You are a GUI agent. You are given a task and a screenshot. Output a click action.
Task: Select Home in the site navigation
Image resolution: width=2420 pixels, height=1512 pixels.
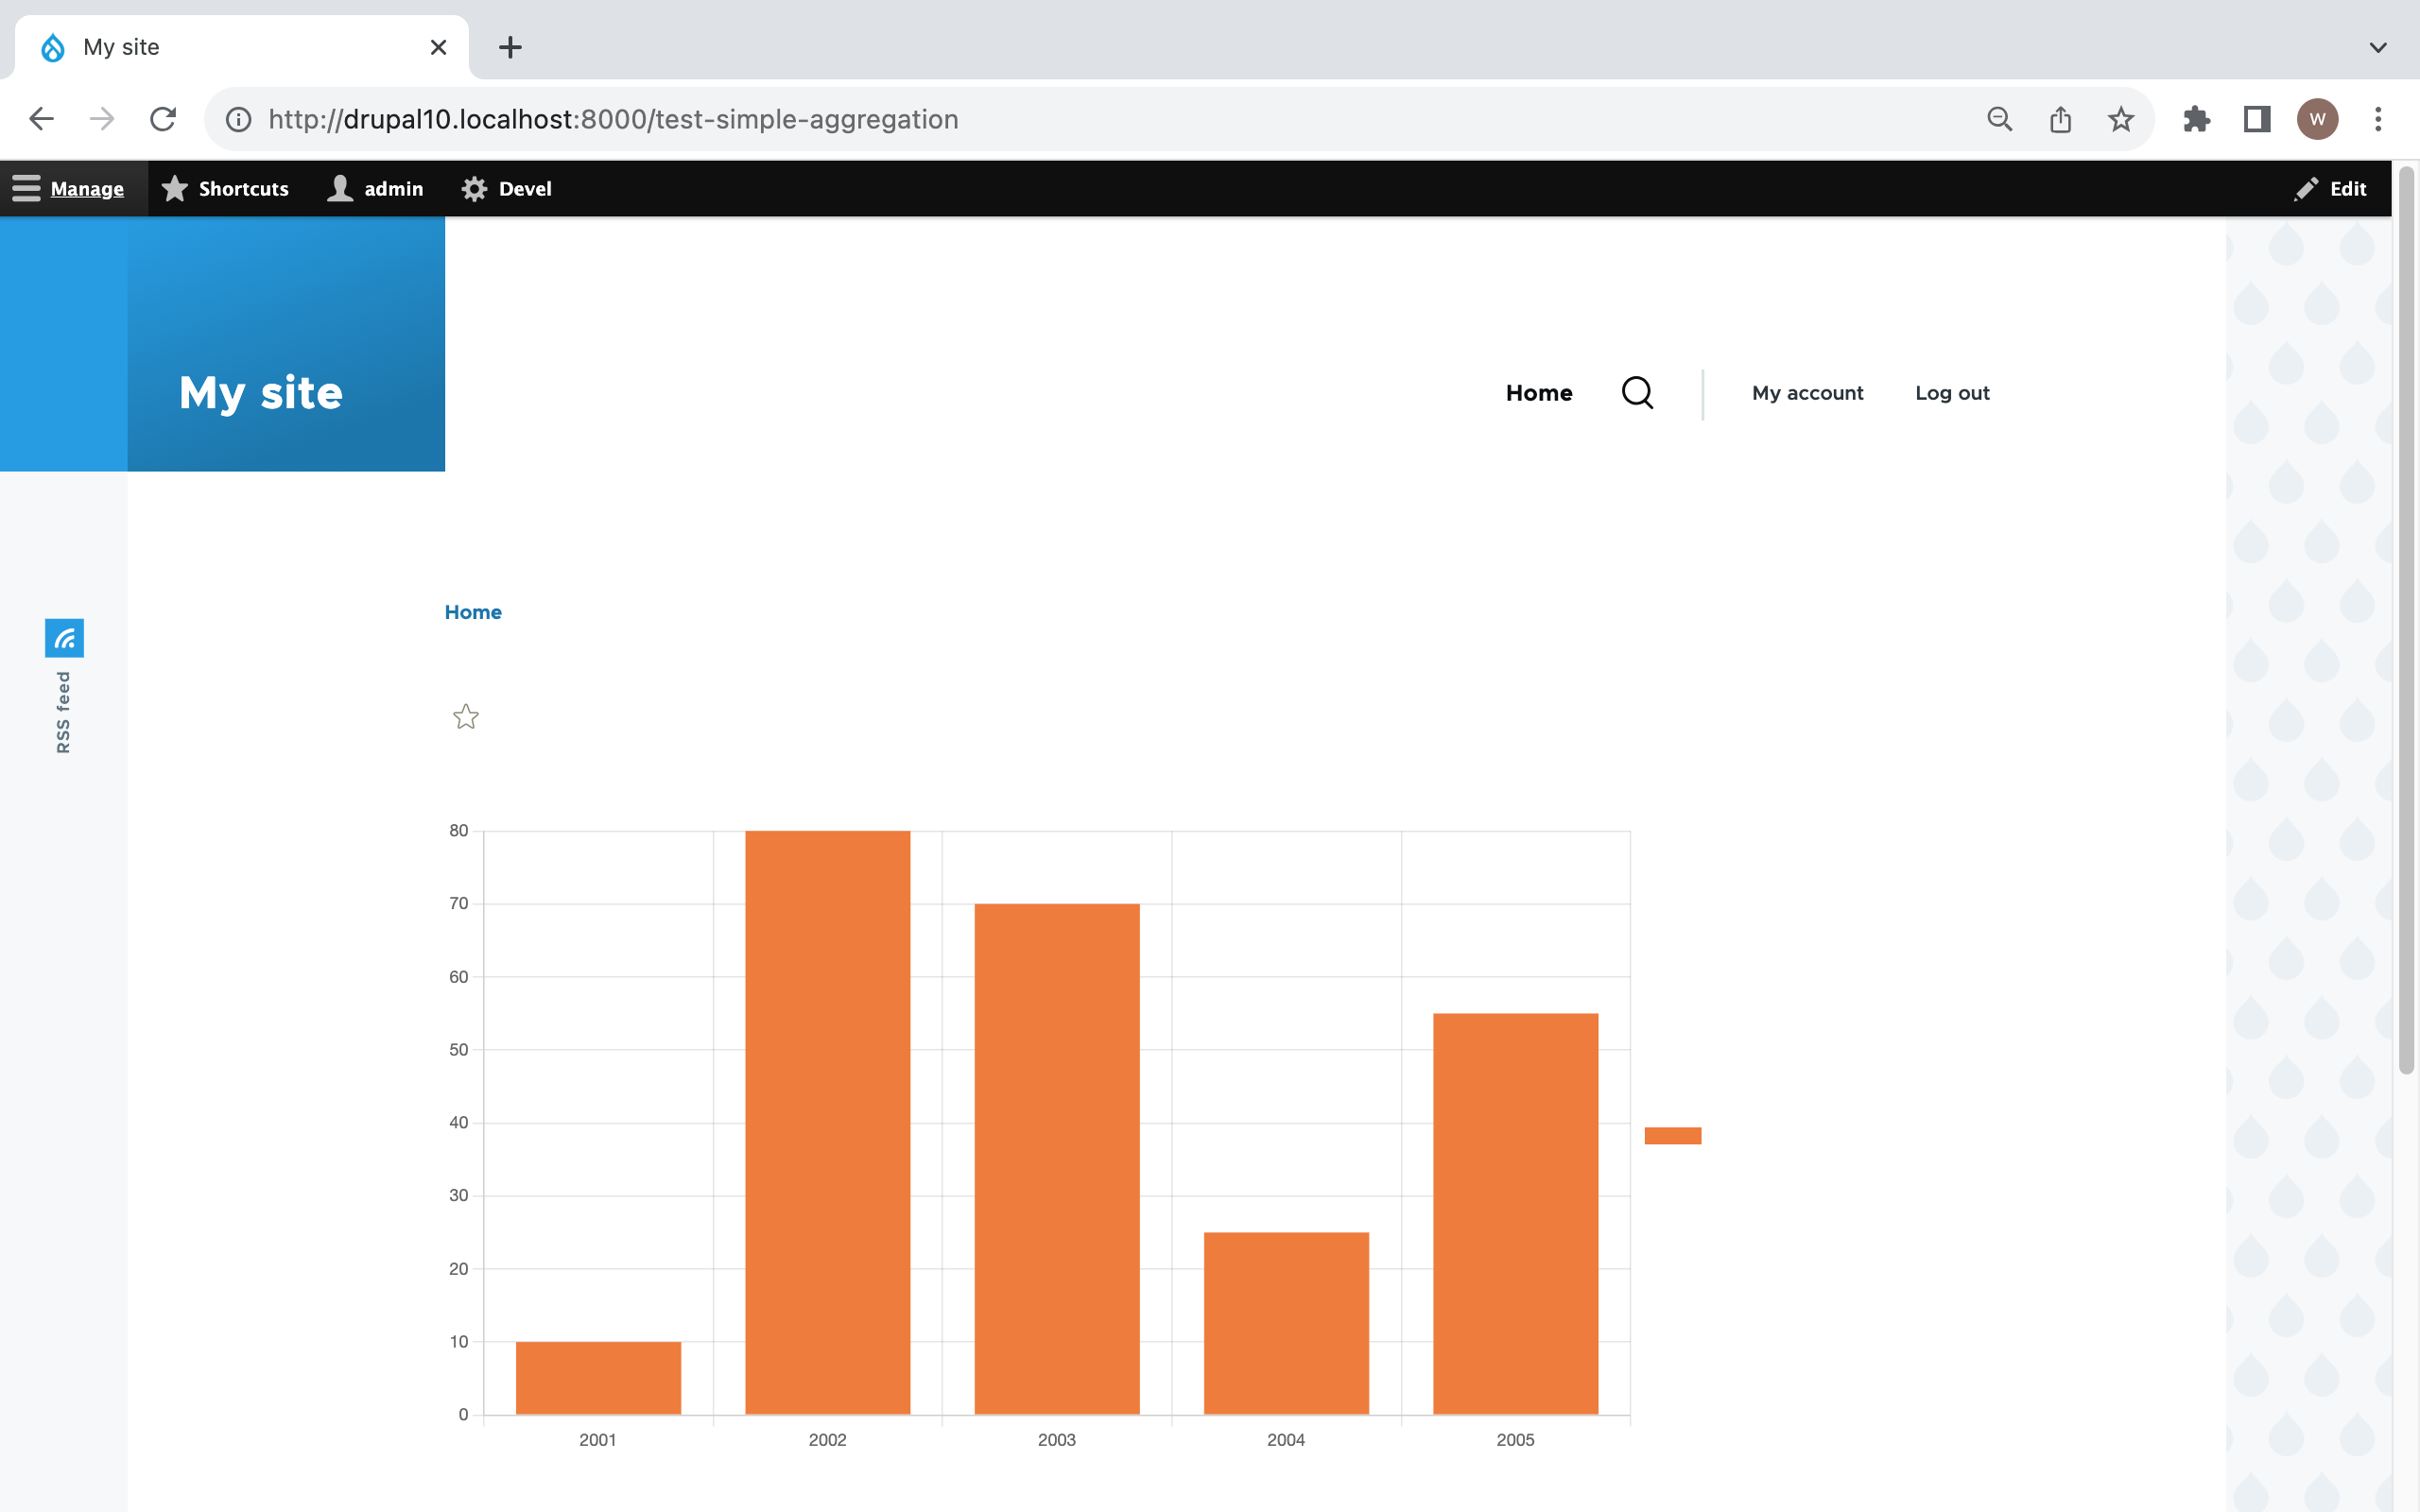pyautogui.click(x=1538, y=393)
